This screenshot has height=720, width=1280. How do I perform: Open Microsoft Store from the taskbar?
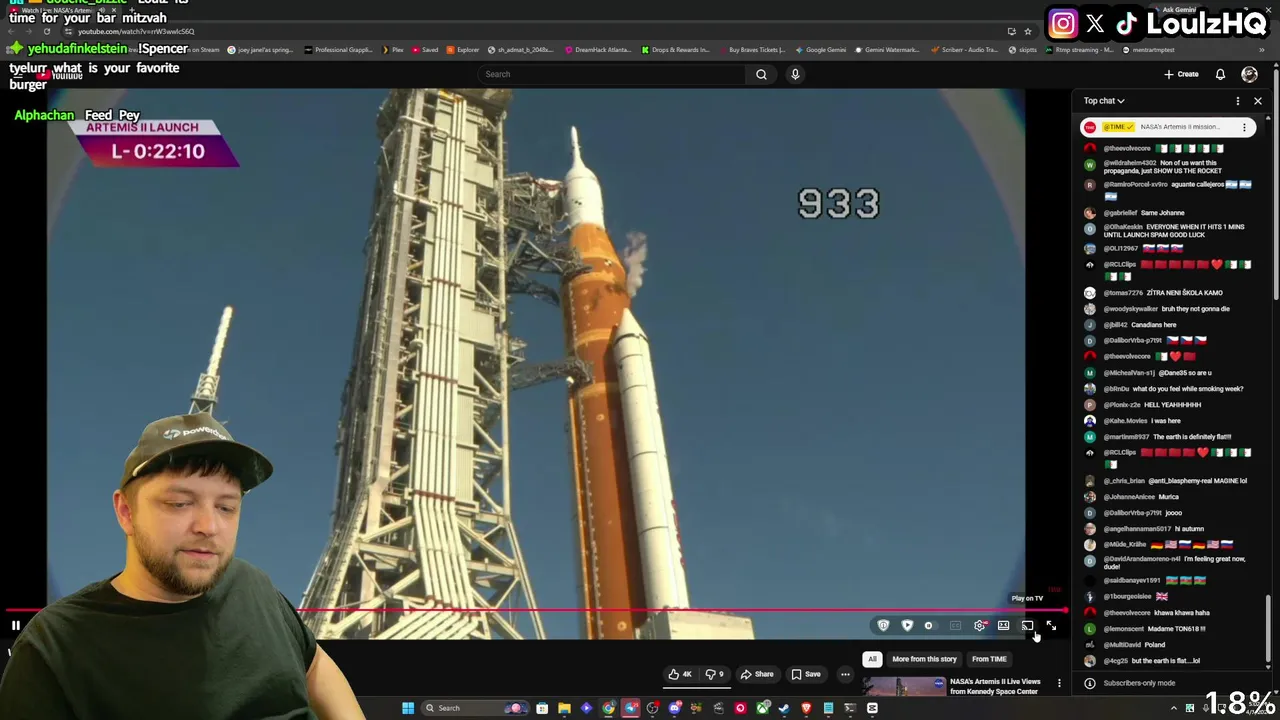click(x=541, y=708)
